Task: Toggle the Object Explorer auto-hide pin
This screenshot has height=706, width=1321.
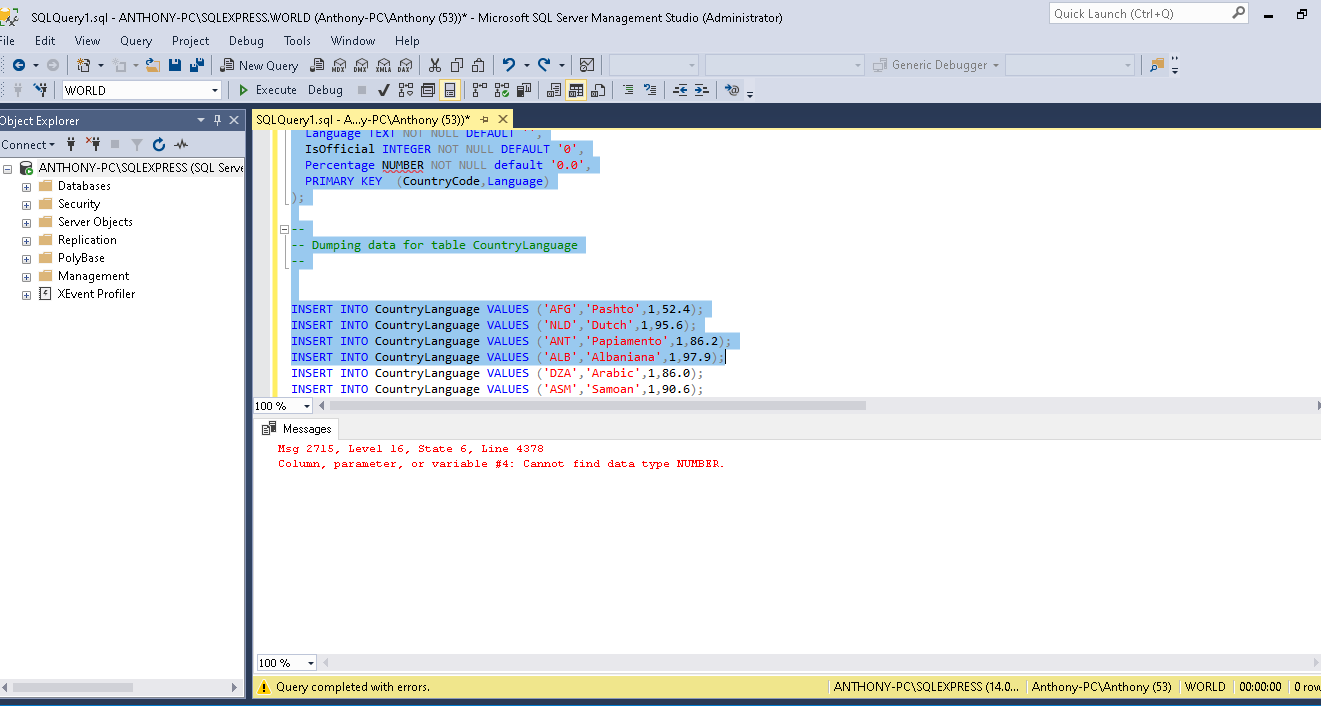Action: tap(217, 120)
